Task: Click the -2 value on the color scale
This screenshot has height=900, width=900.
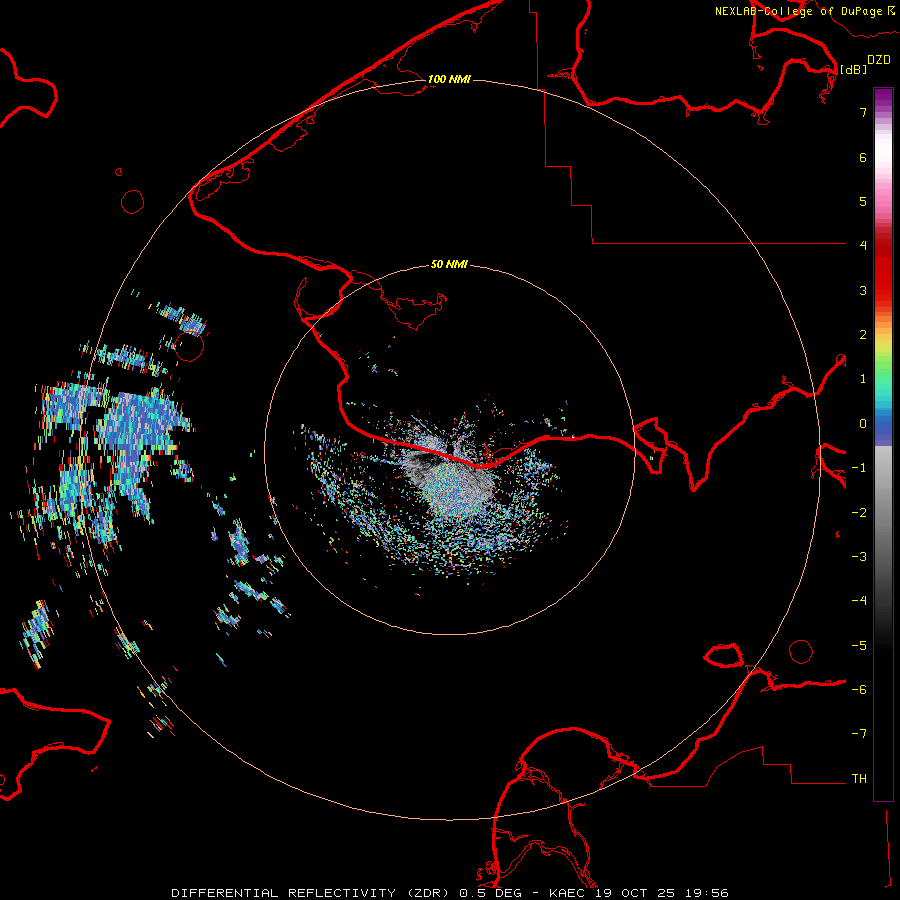Action: coord(859,513)
